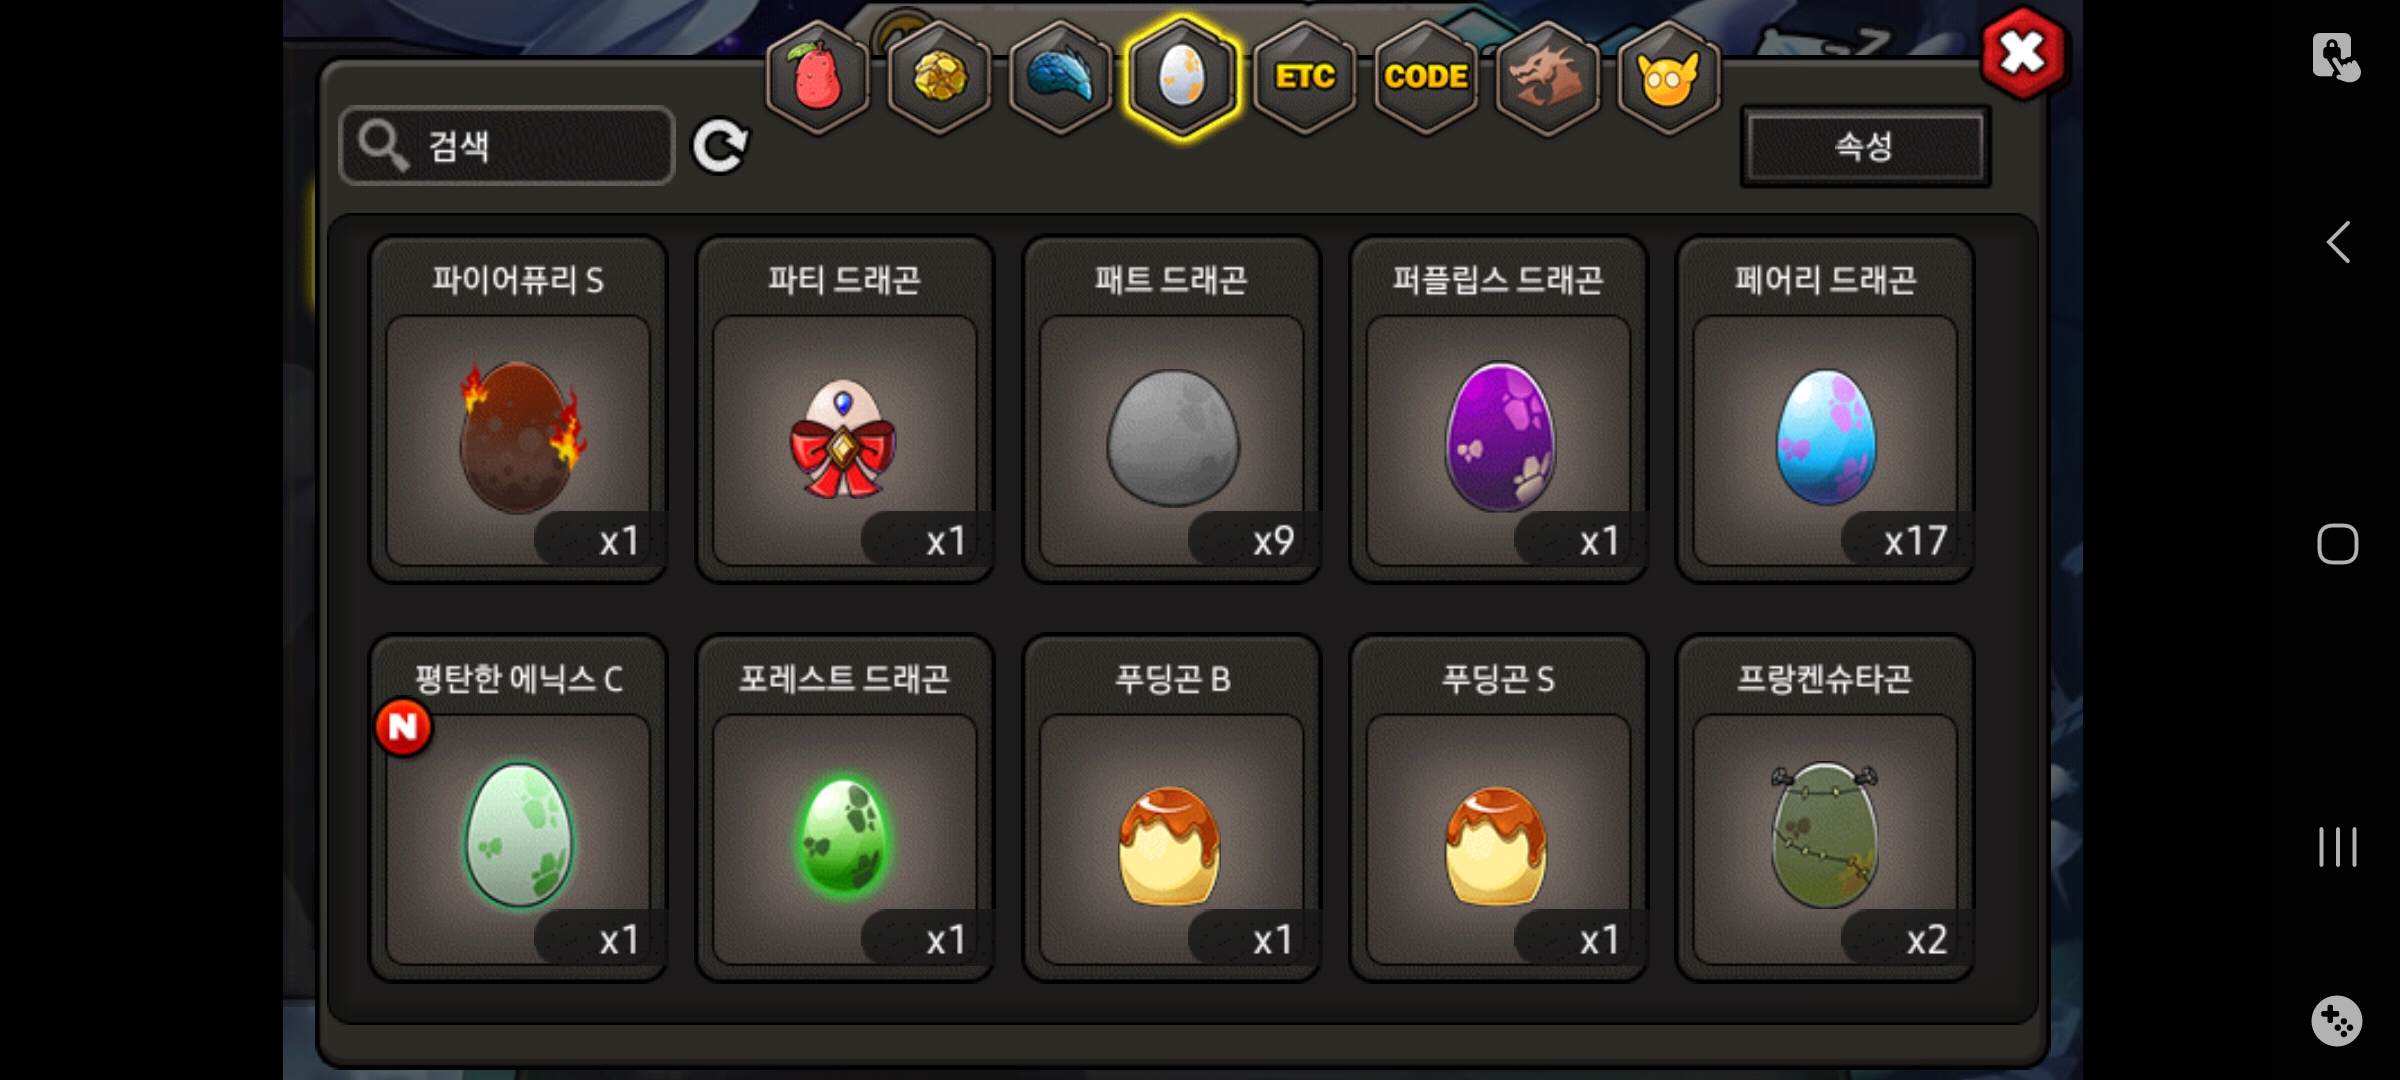Open the blue dragon scale tab
The height and width of the screenshot is (1080, 2400).
pos(1061,78)
